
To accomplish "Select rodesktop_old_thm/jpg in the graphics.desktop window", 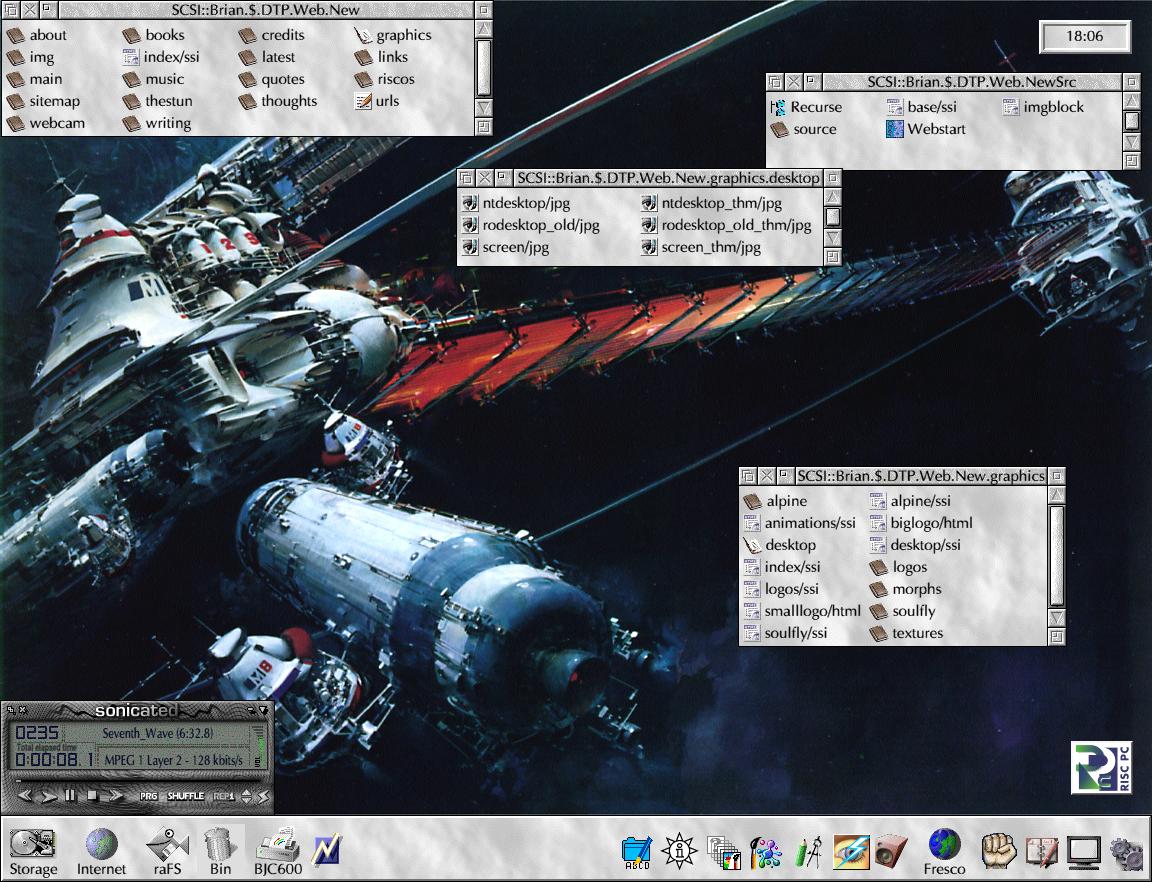I will point(726,226).
